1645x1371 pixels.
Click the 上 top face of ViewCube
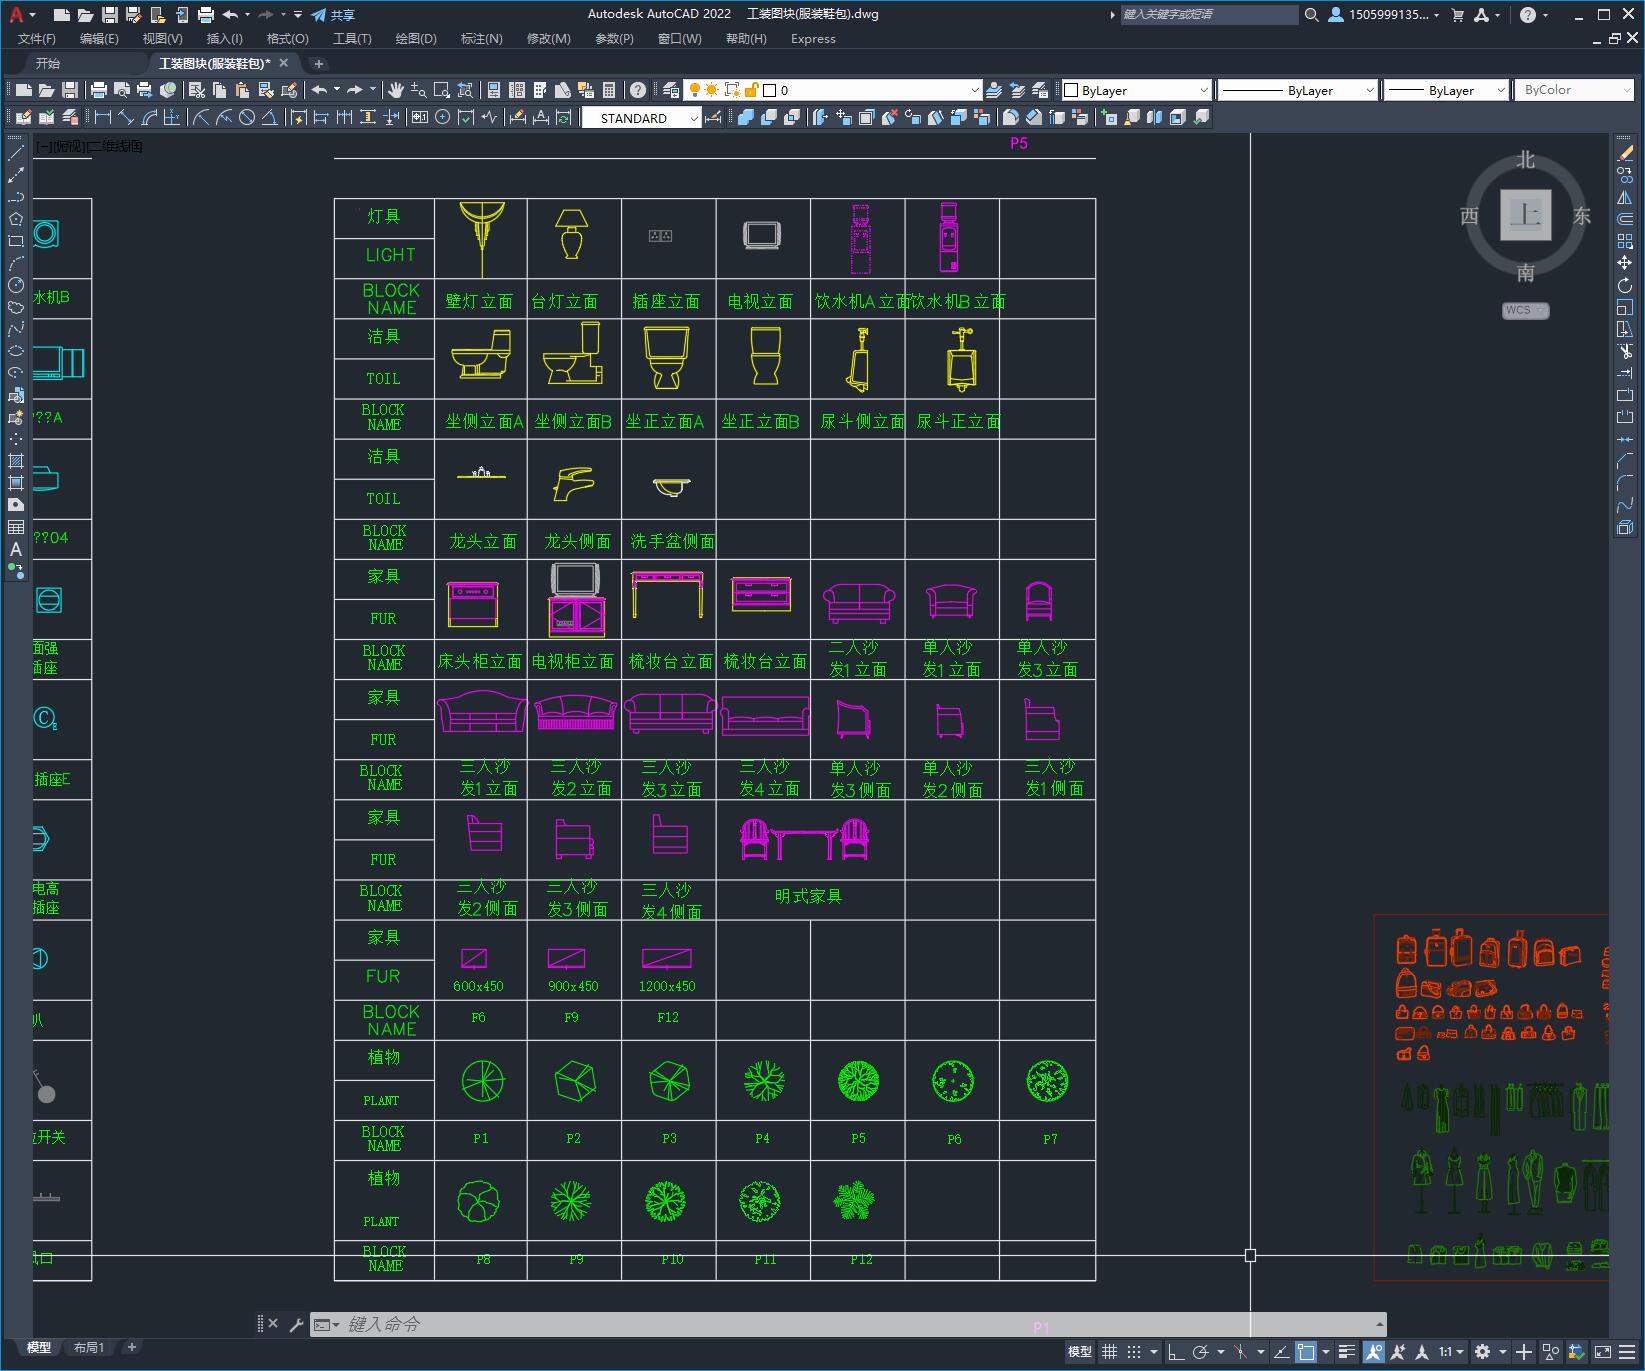click(x=1526, y=214)
